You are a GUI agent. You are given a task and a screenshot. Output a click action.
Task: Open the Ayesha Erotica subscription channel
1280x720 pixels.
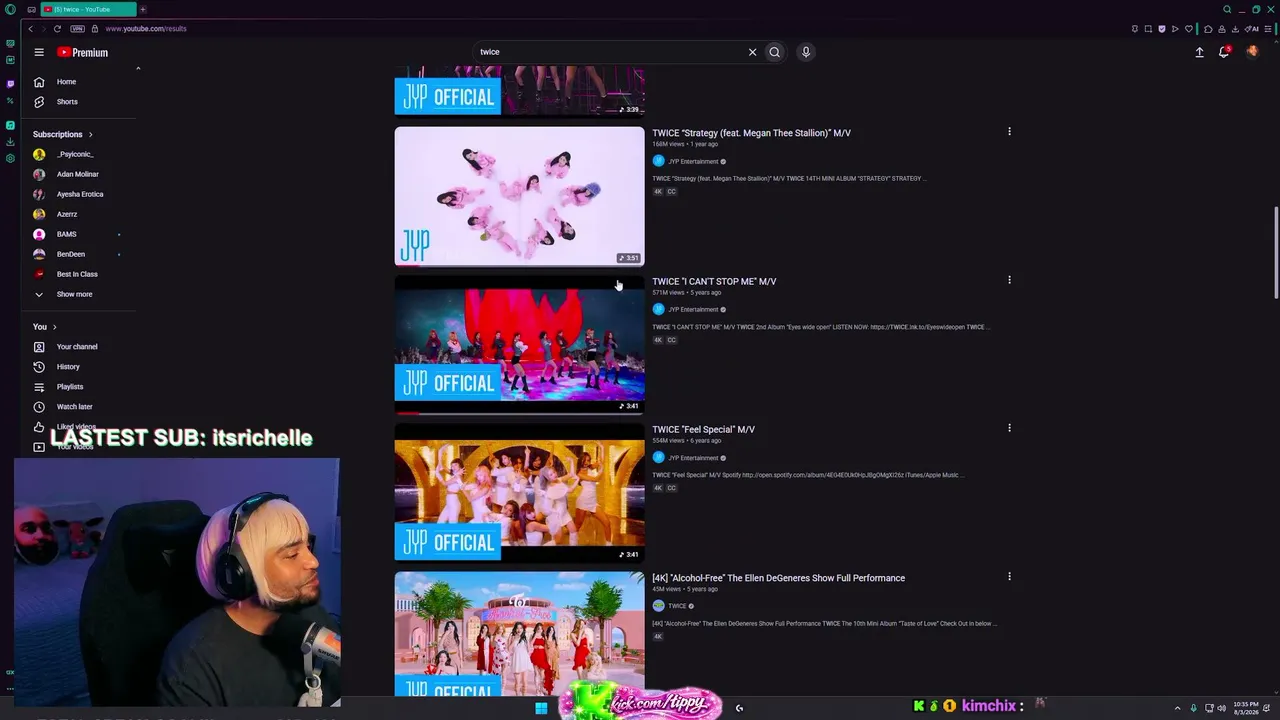(x=80, y=194)
